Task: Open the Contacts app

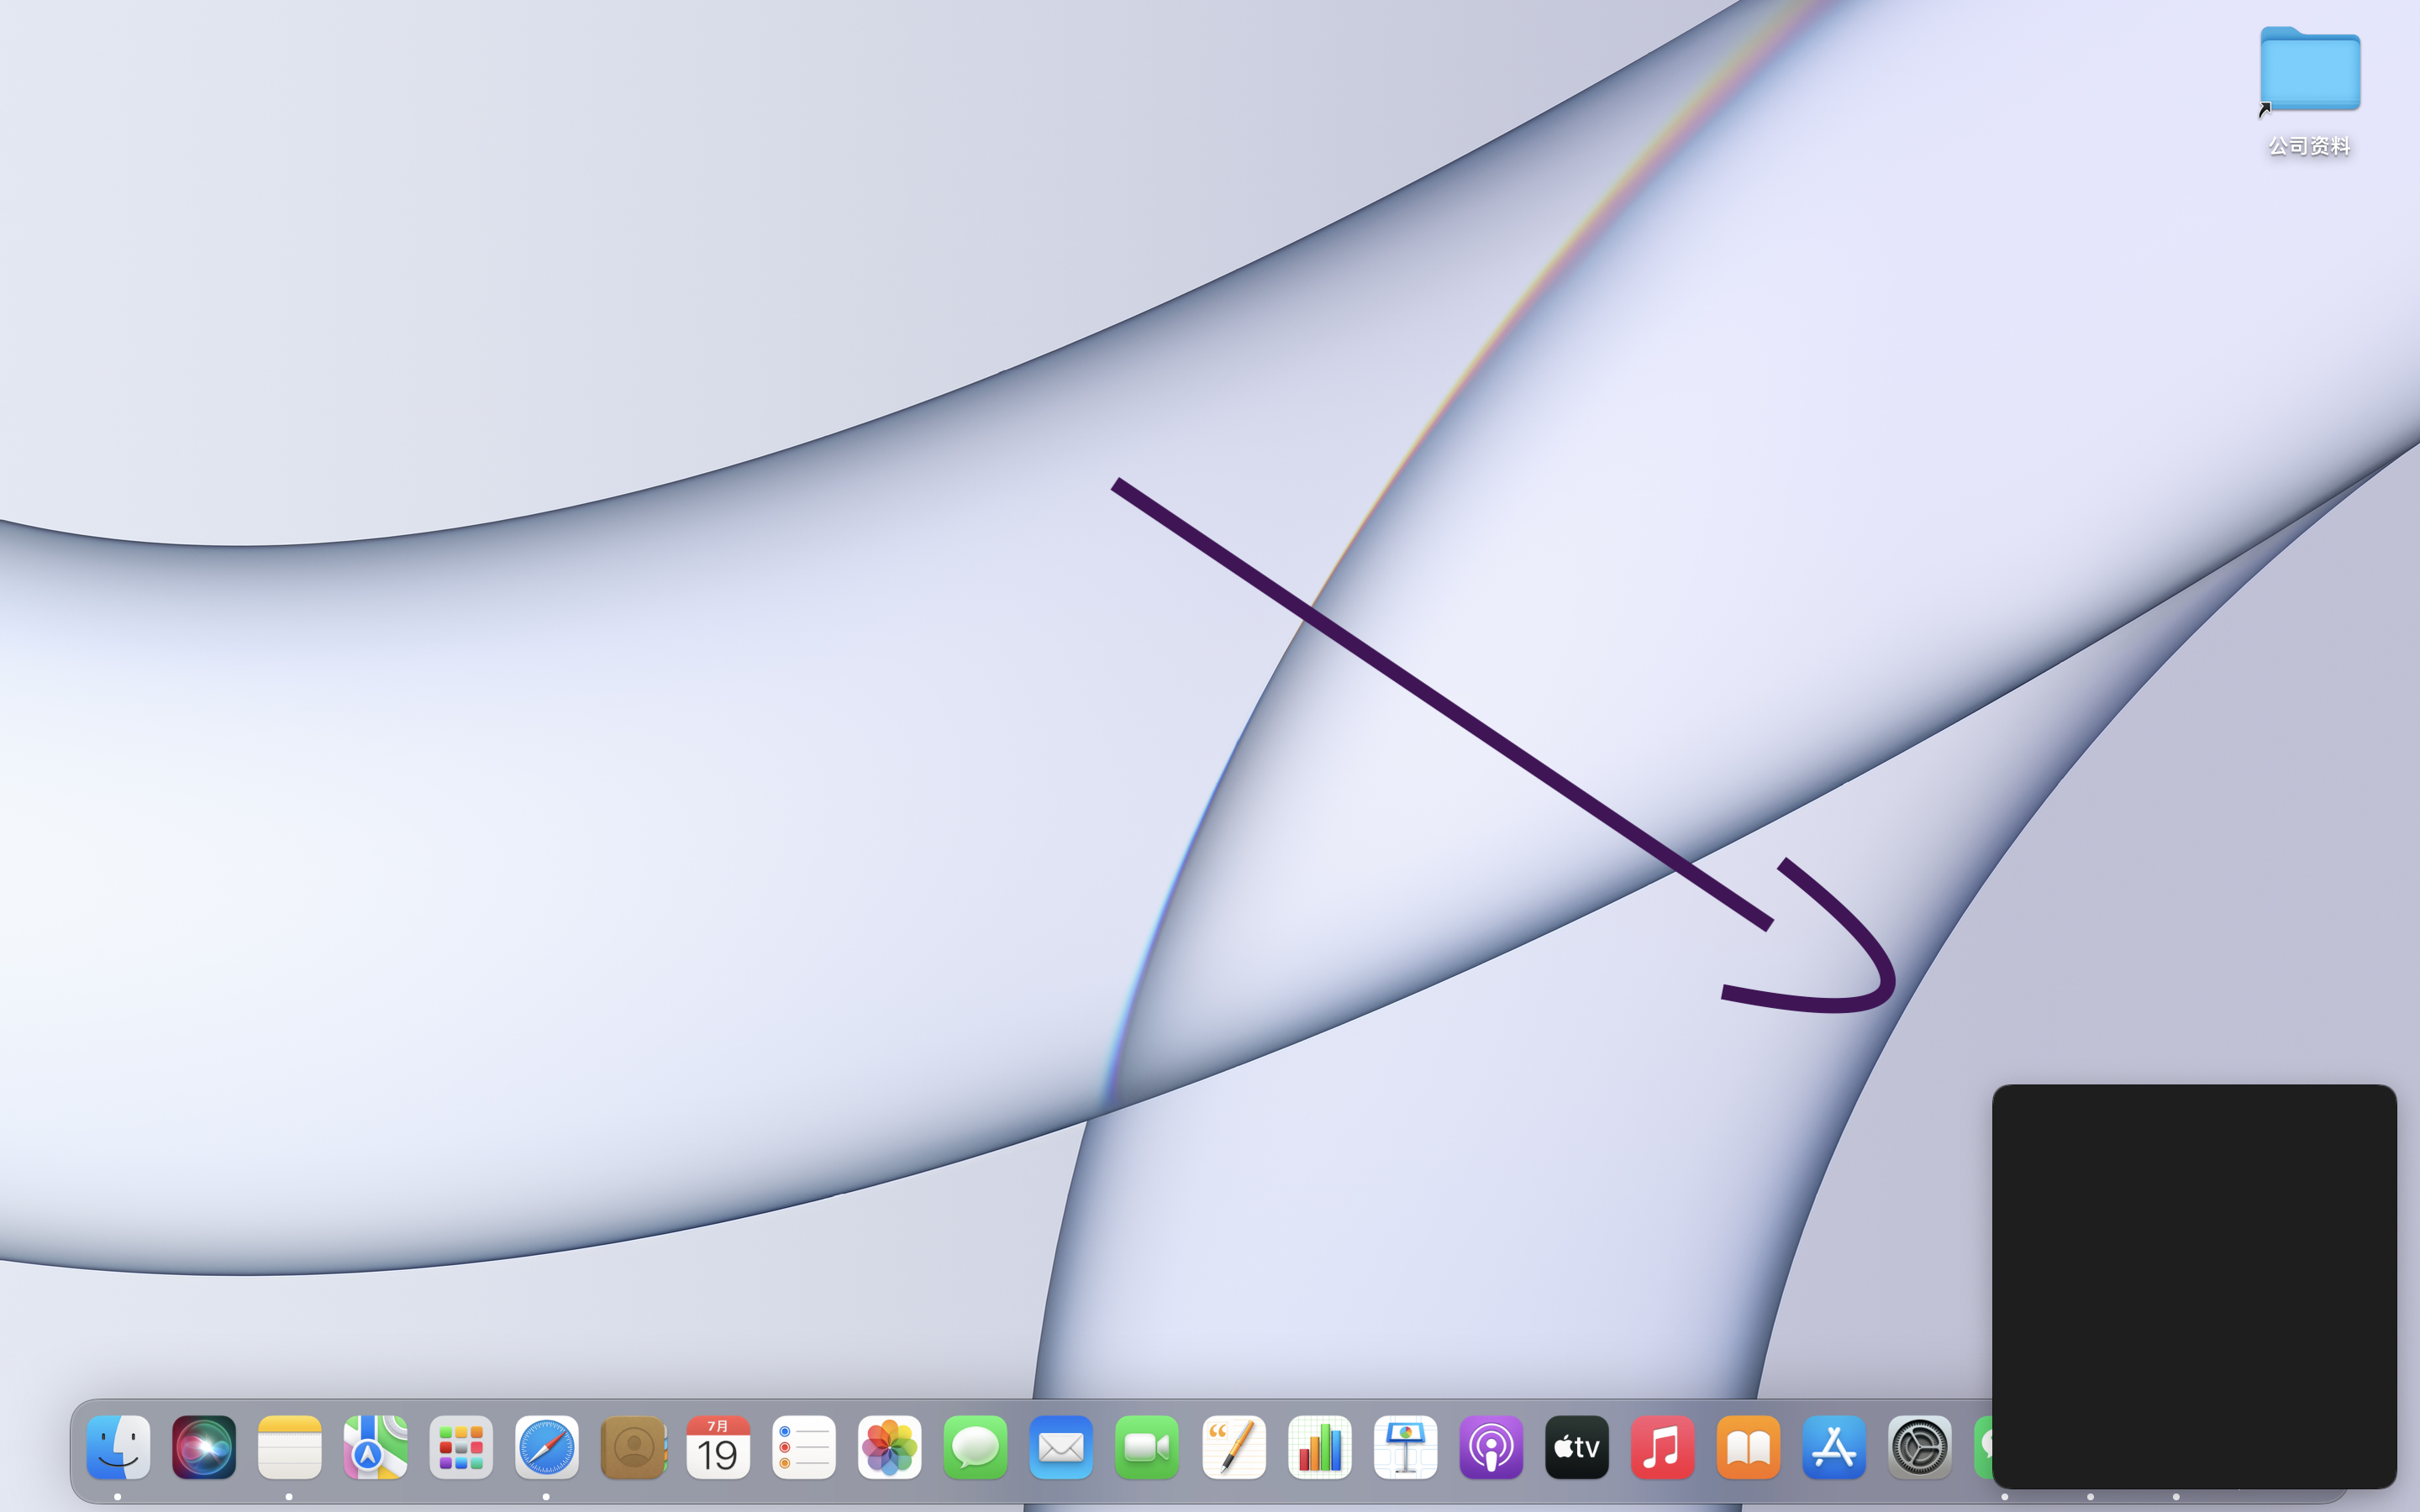Action: click(x=633, y=1447)
